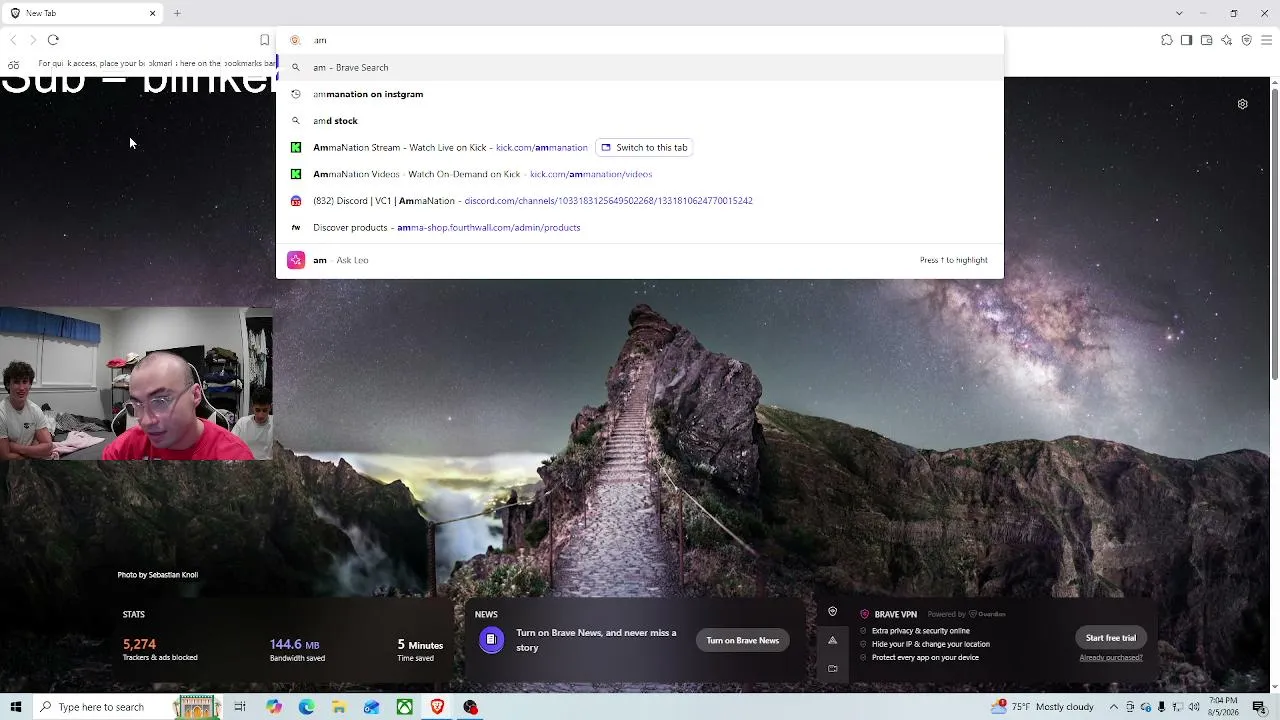Click "Turn on Brave News" button
Screen dimensions: 1280x720
[743, 640]
